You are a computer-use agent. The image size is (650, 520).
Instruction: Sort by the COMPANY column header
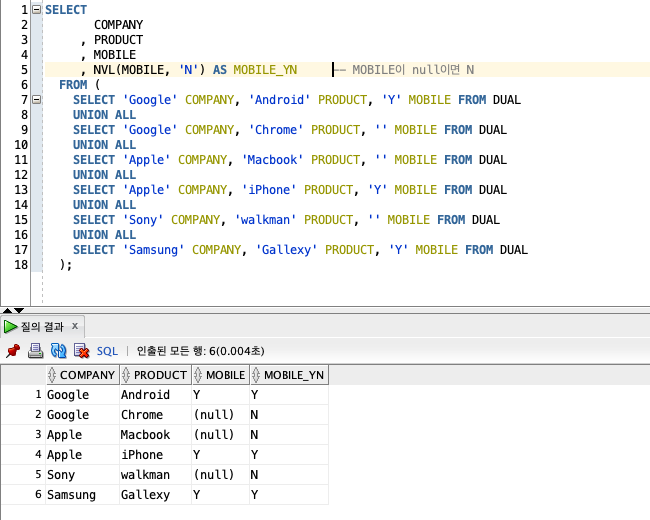tap(82, 375)
